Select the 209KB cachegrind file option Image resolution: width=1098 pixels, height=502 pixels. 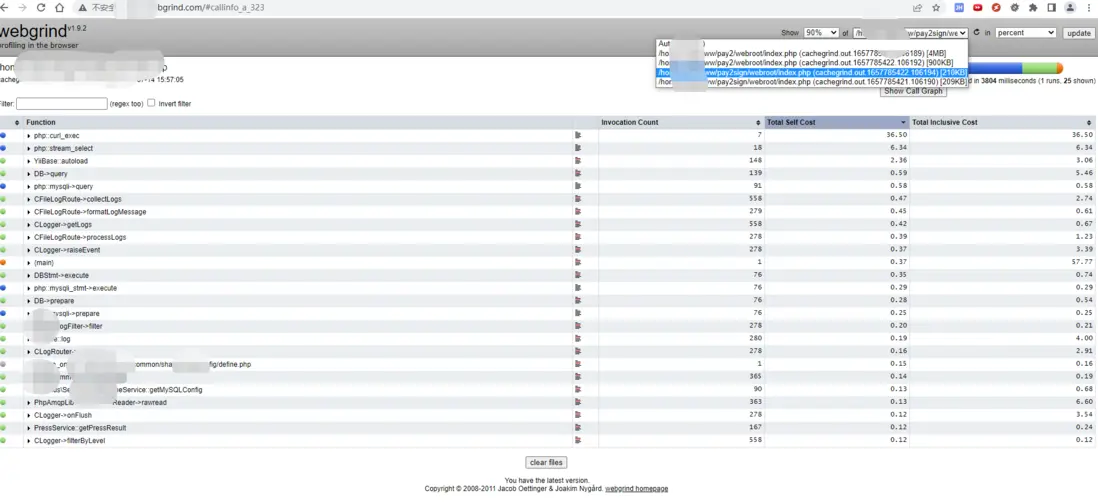(812, 82)
